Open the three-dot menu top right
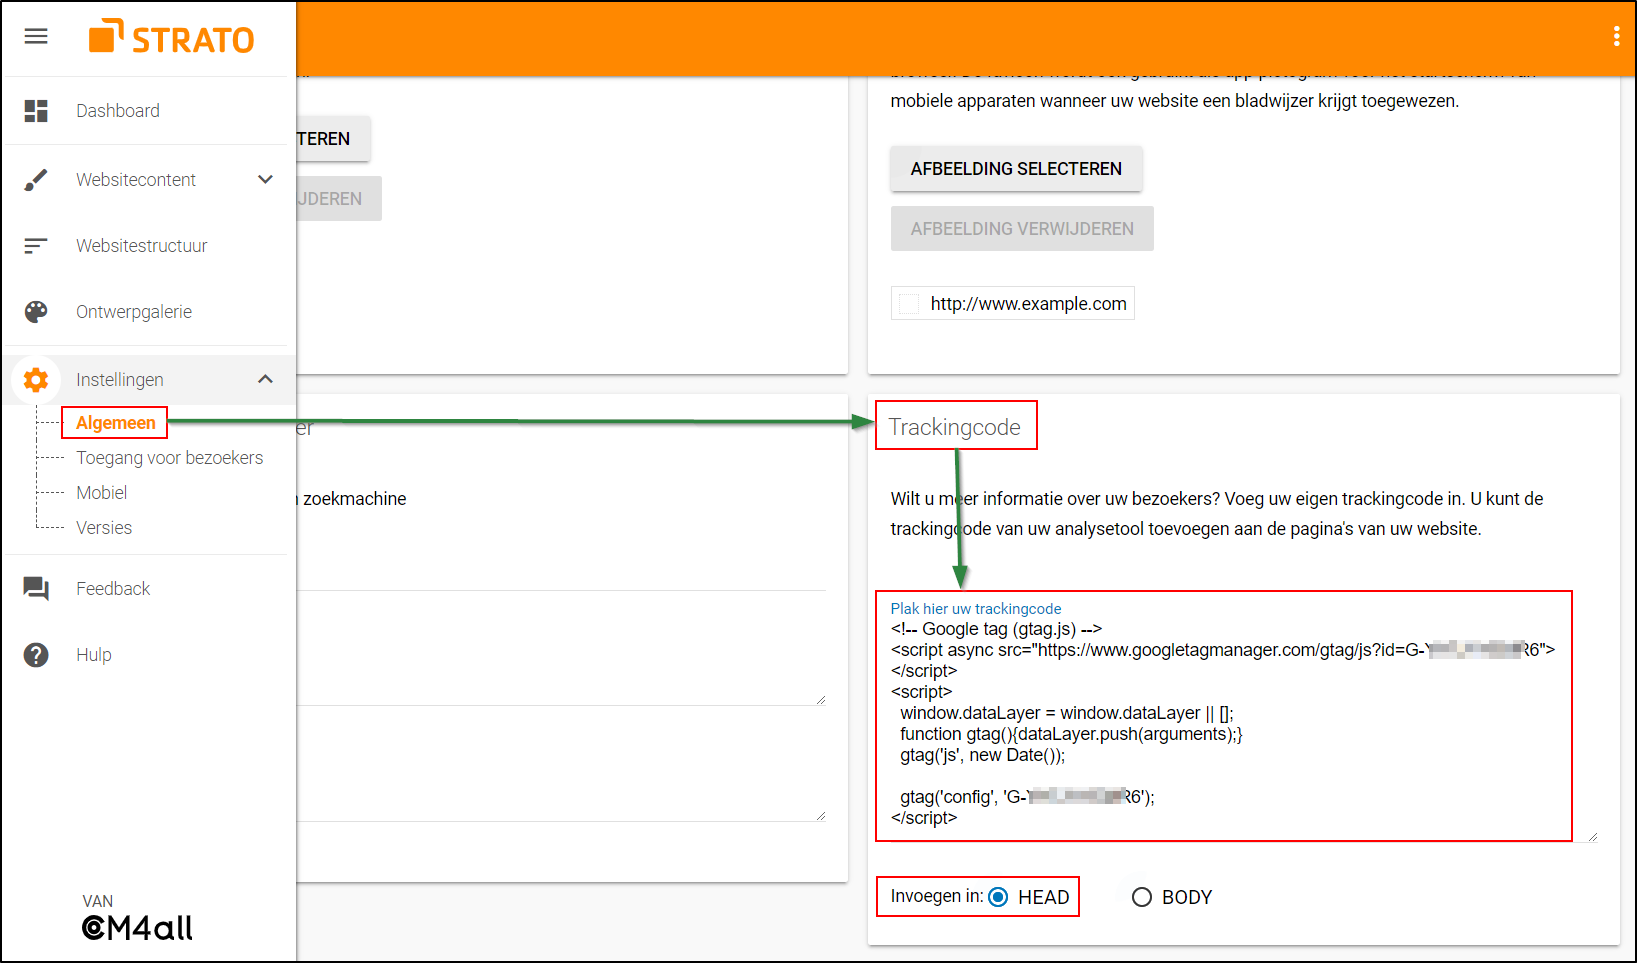The width and height of the screenshot is (1637, 963). [1616, 36]
